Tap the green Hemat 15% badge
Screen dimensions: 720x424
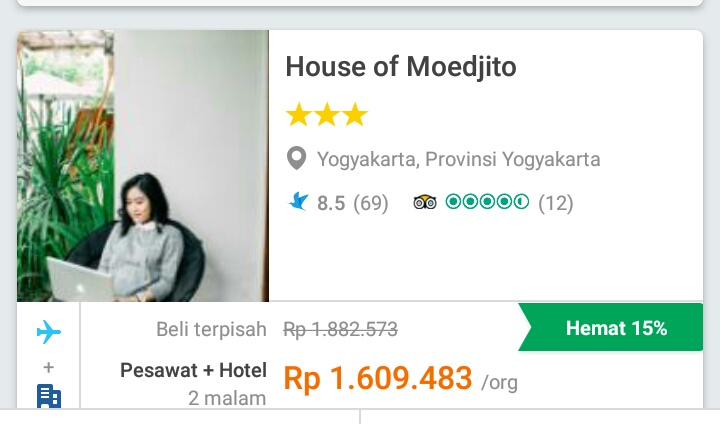616,328
